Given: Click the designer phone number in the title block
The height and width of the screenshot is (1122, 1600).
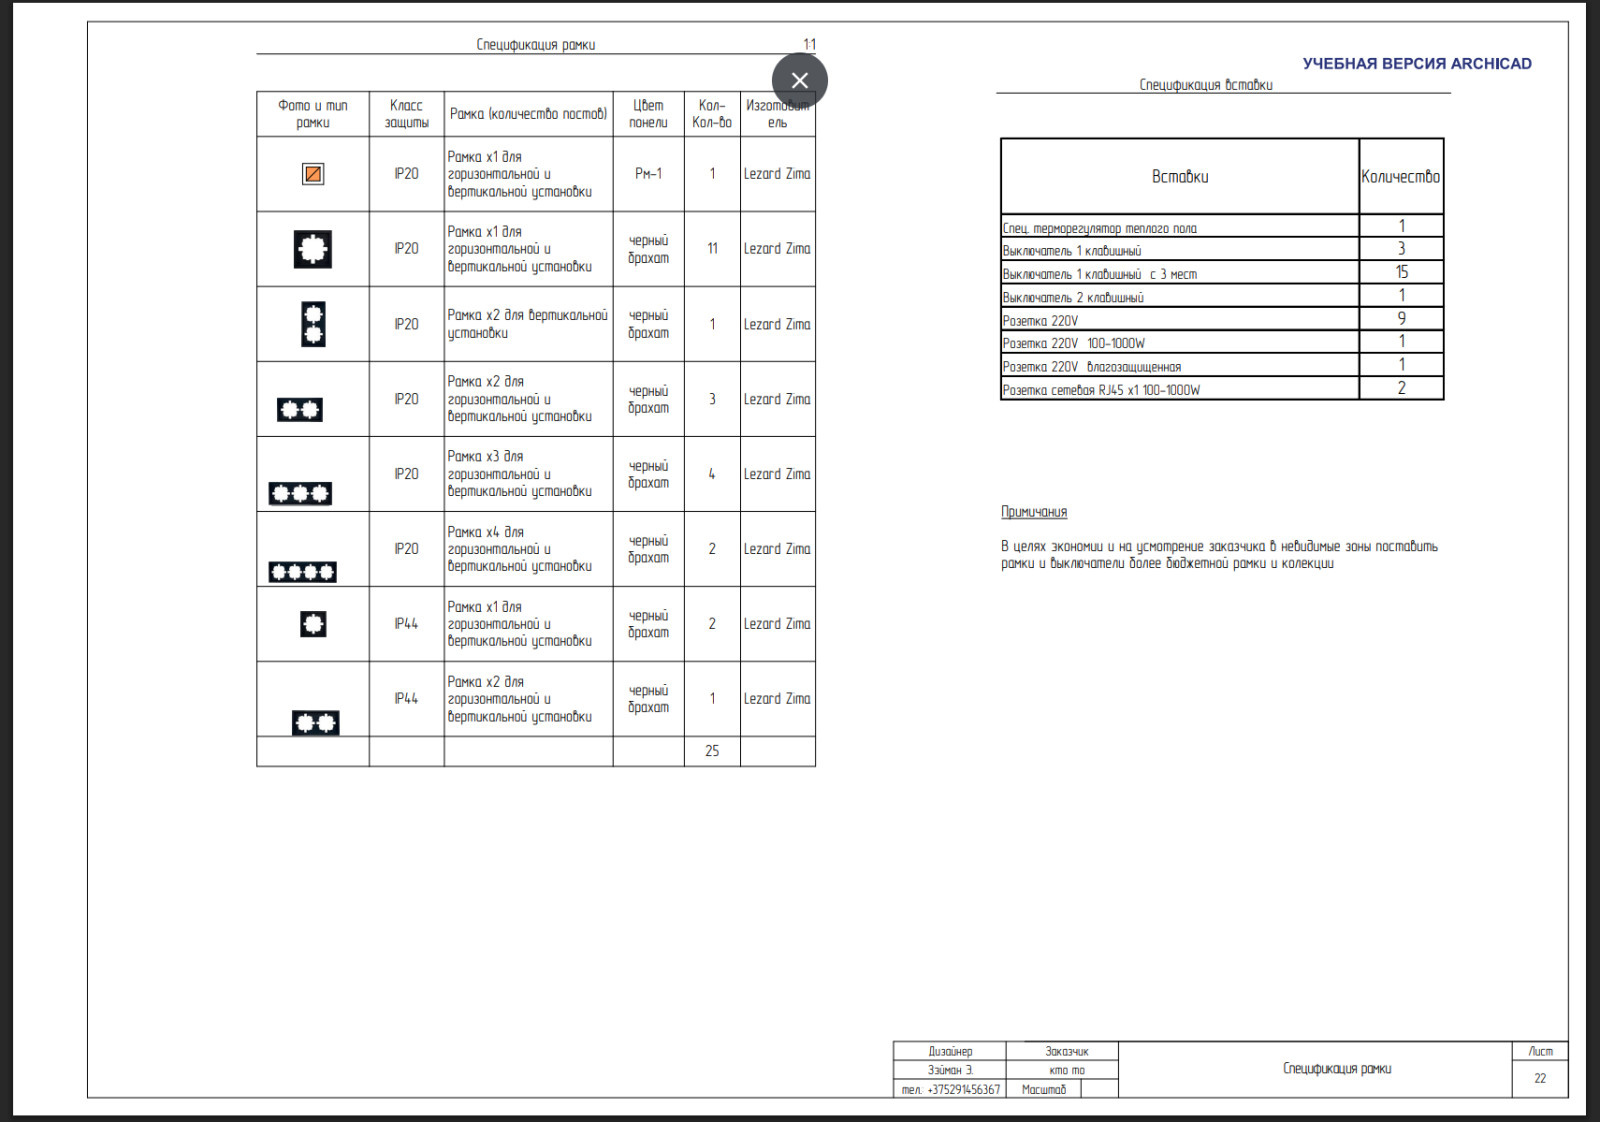Looking at the screenshot, I should [x=950, y=1089].
